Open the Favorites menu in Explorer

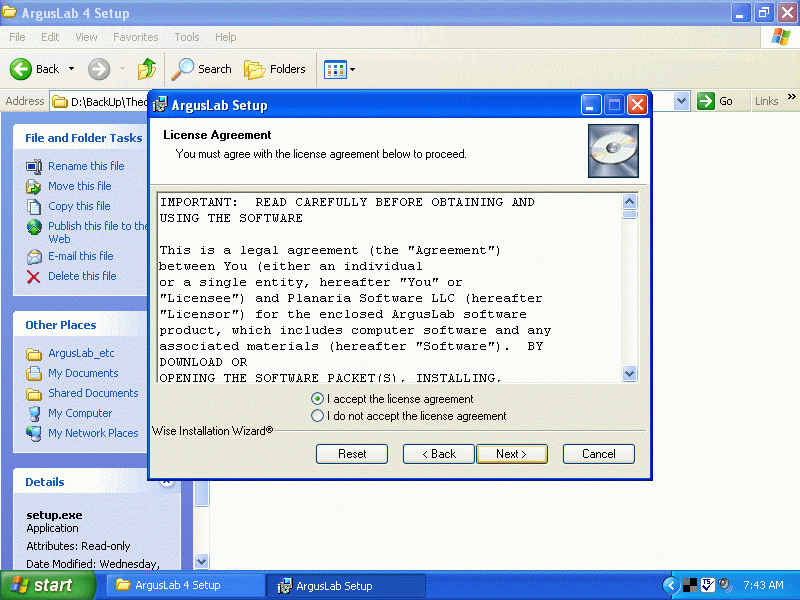click(135, 37)
